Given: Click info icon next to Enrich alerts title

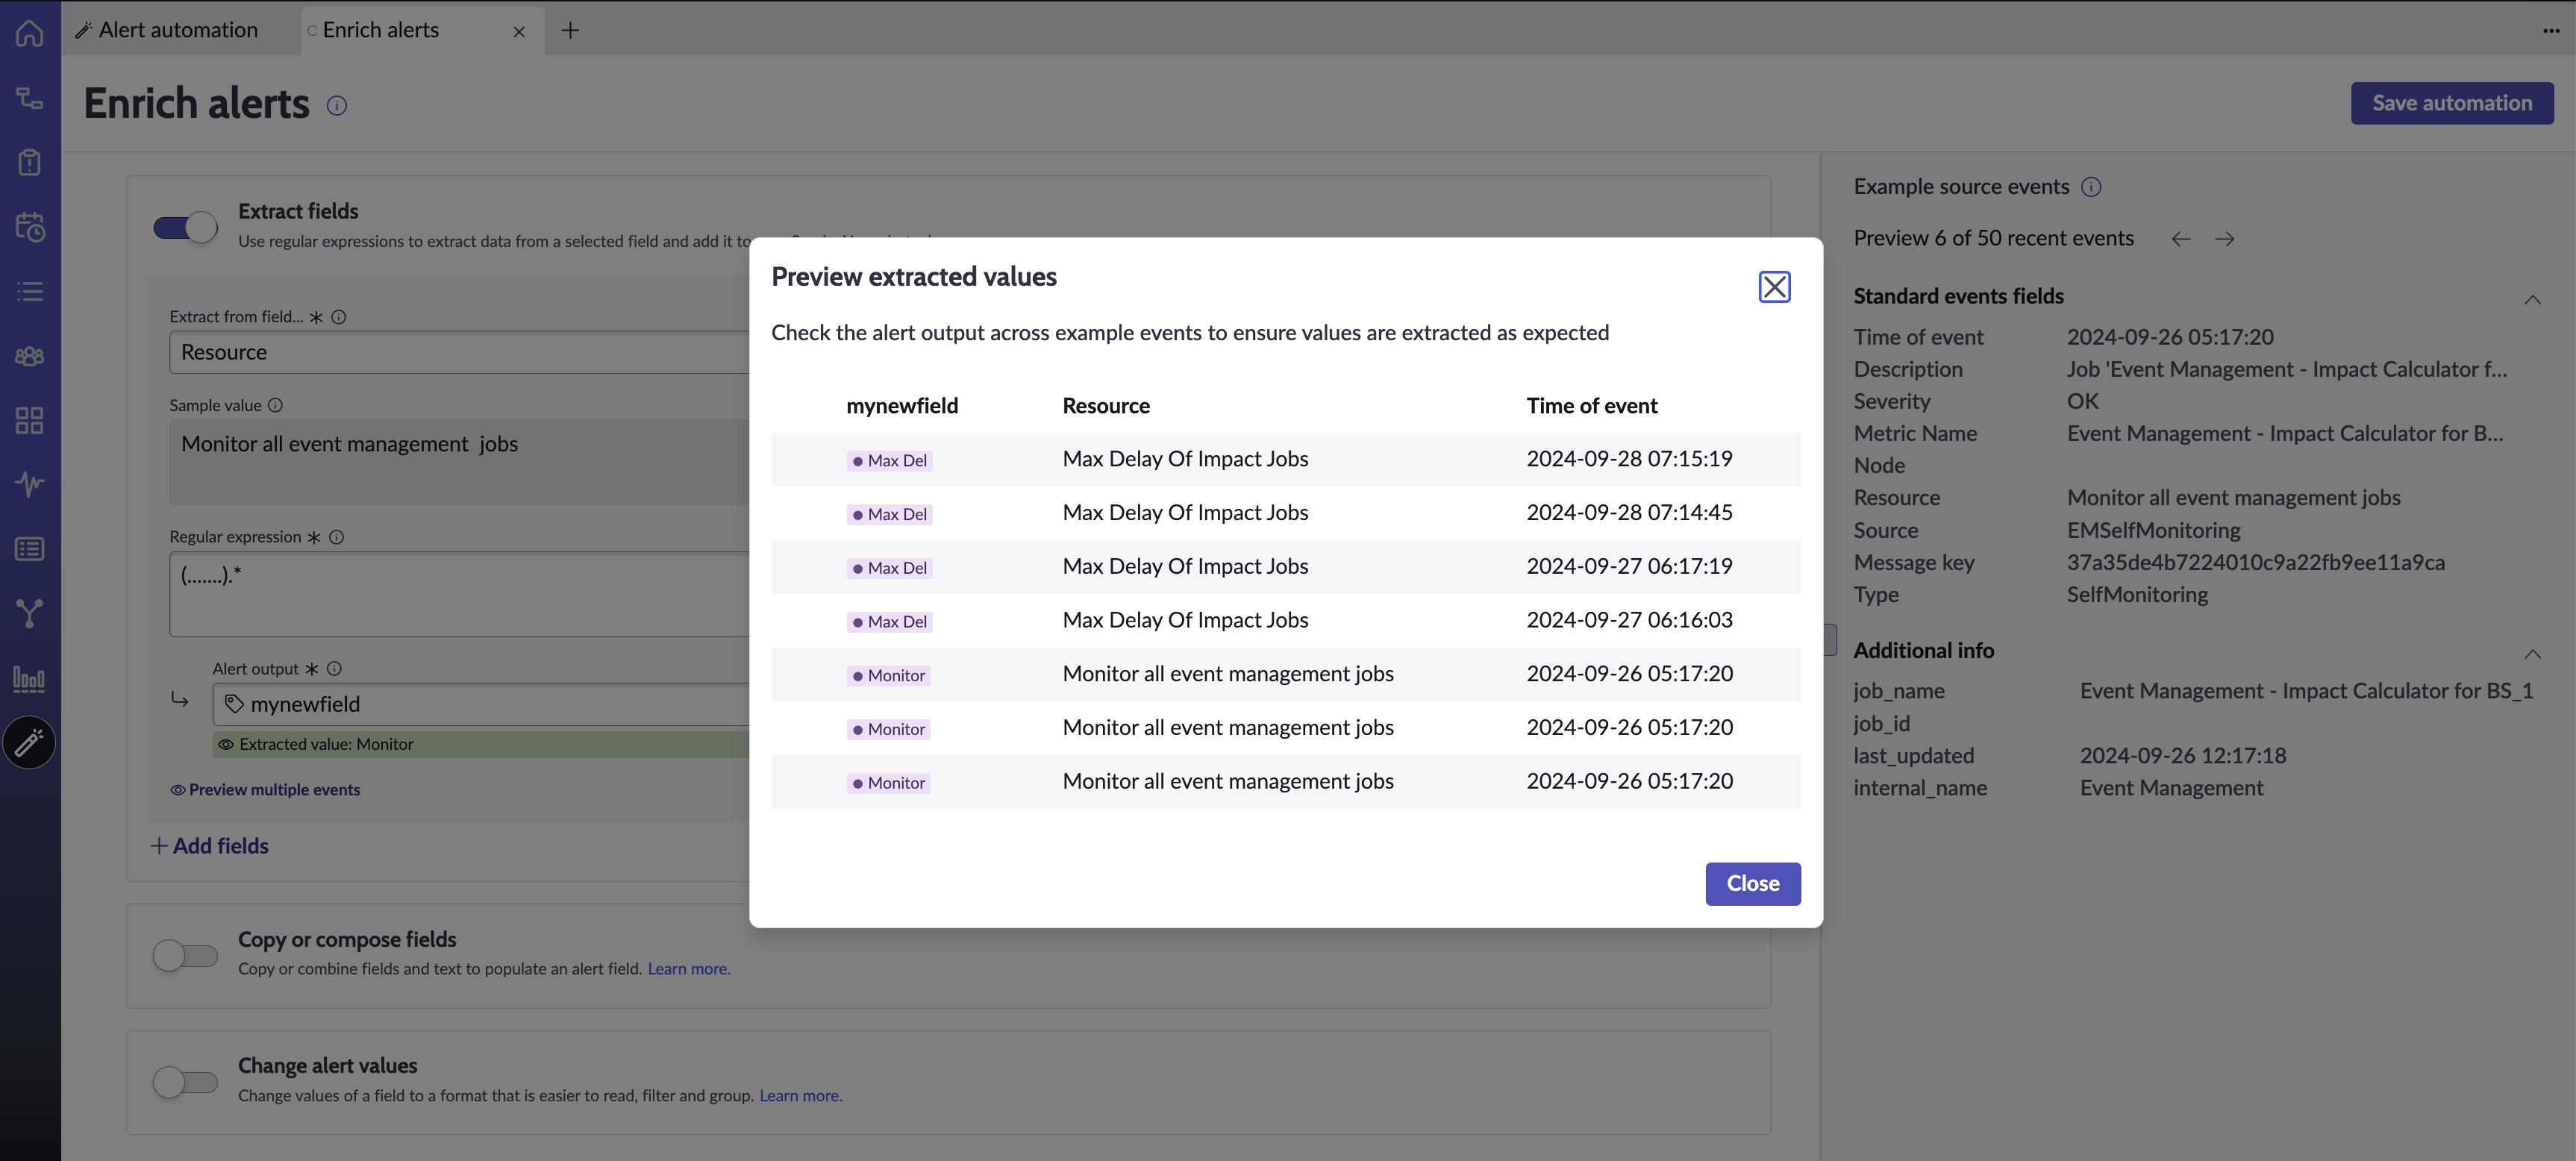Looking at the screenshot, I should pos(337,105).
